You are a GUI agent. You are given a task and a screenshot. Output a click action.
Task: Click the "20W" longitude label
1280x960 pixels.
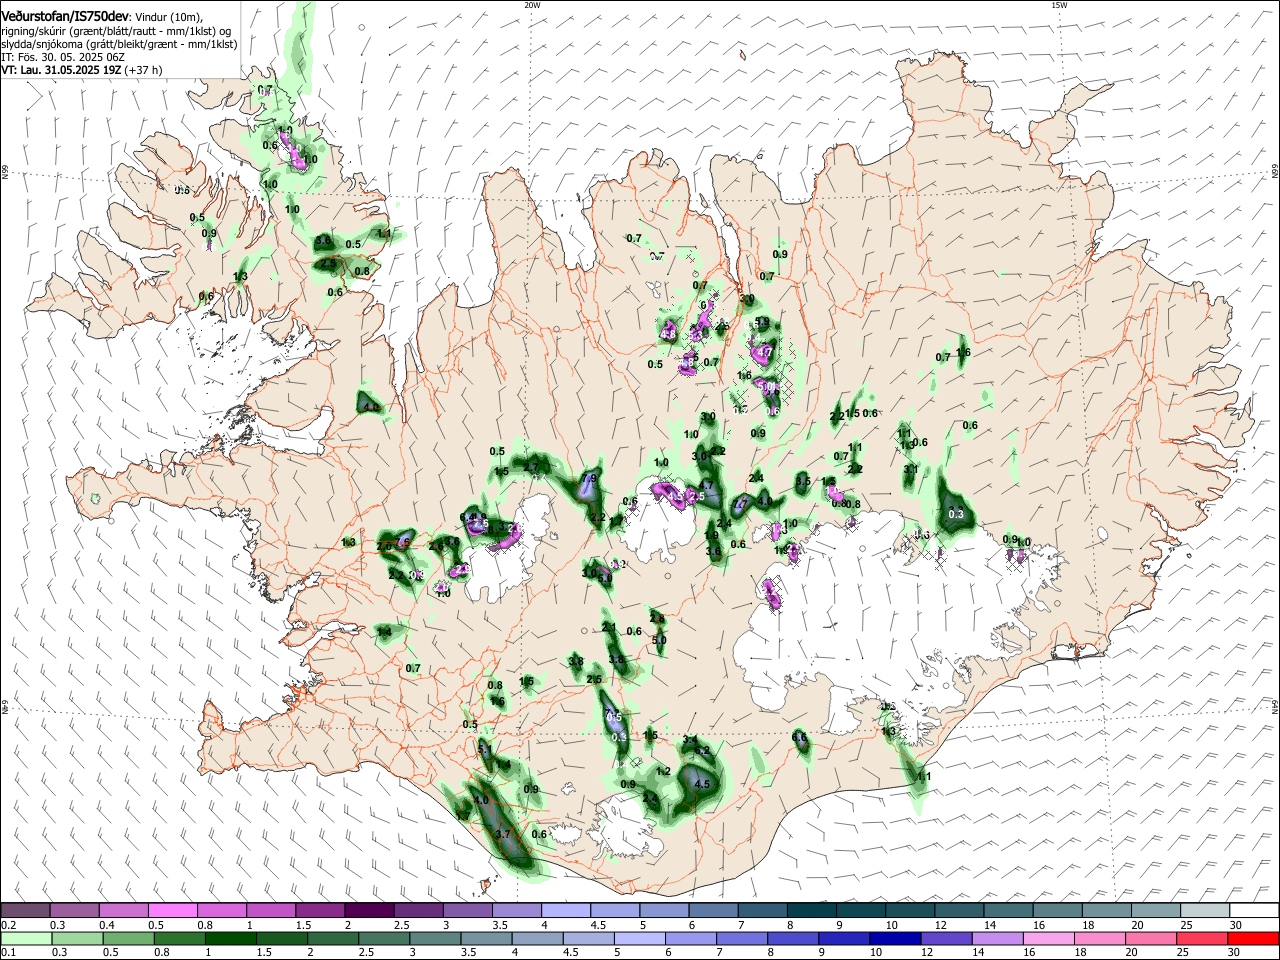click(532, 4)
